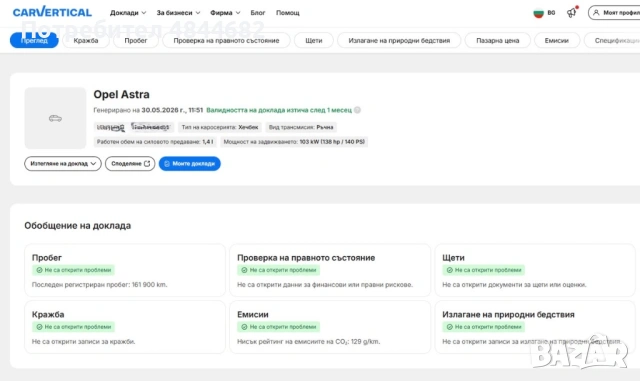Viewport: 640px width, 381px height.
Task: Open the notifications megaphone icon
Action: [572, 13]
